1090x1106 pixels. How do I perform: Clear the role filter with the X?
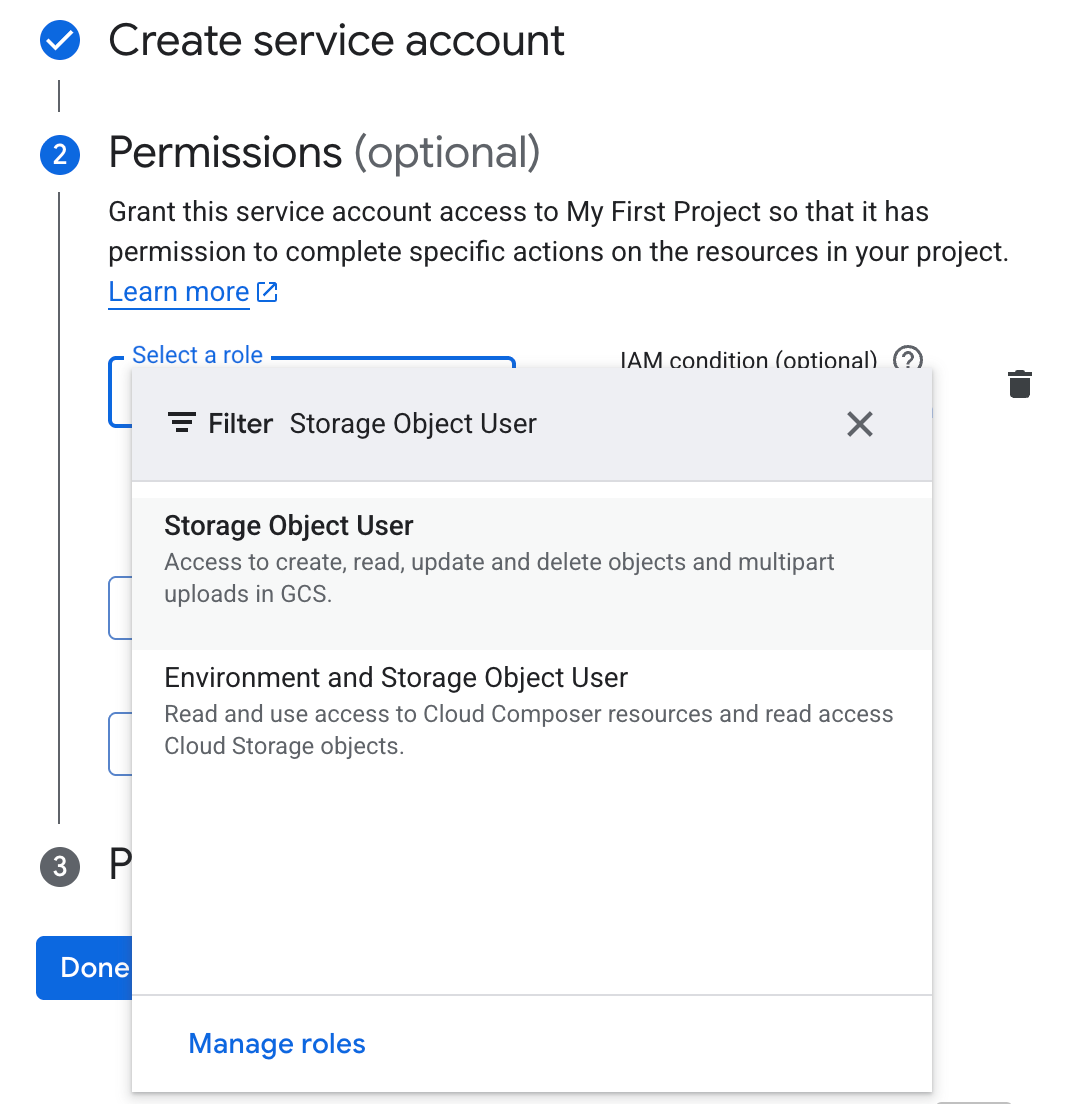tap(859, 424)
